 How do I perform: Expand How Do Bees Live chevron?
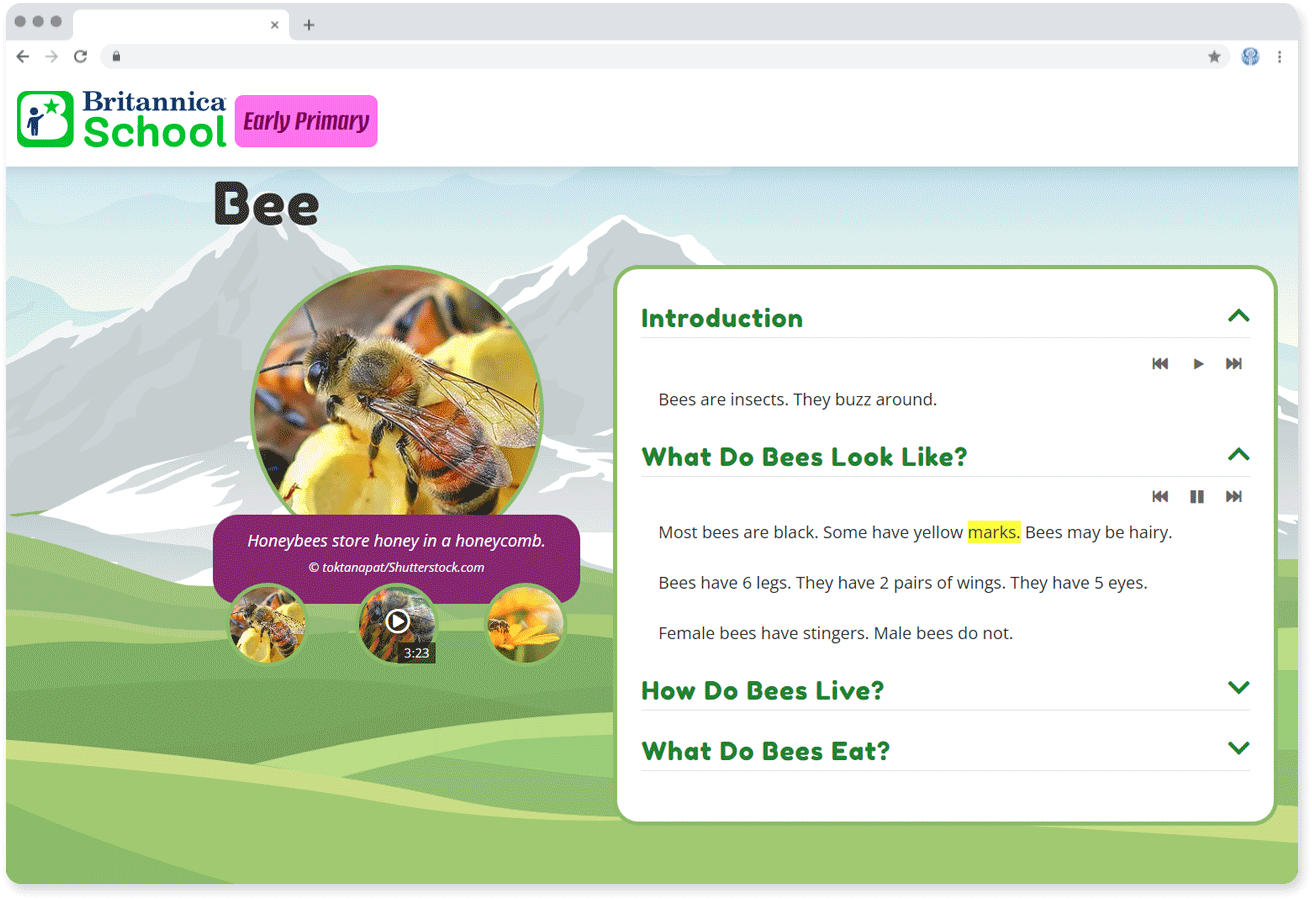tap(1238, 688)
